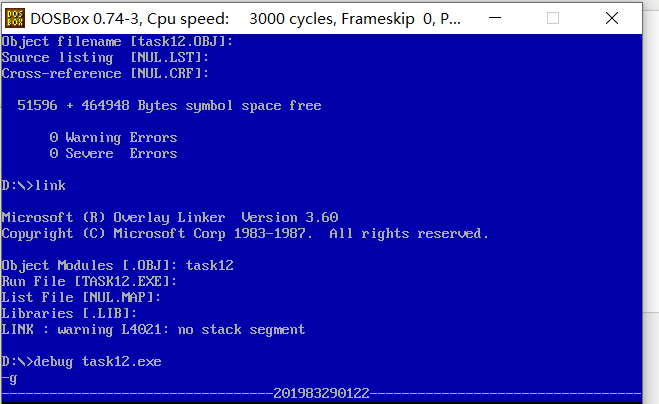This screenshot has height=404, width=659.
Task: Click the 'Object filename [task12.OBJ]:' line
Action: pyautogui.click(x=117, y=42)
